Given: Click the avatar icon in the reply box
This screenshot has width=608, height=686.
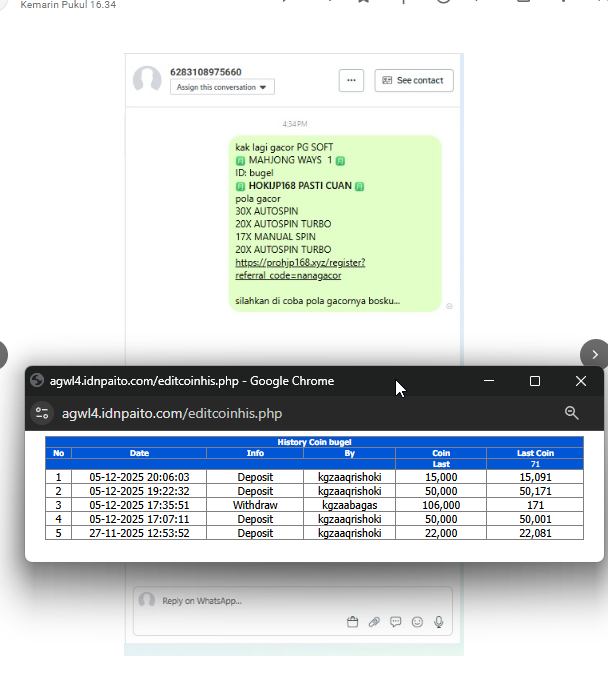Looking at the screenshot, I should tap(147, 600).
